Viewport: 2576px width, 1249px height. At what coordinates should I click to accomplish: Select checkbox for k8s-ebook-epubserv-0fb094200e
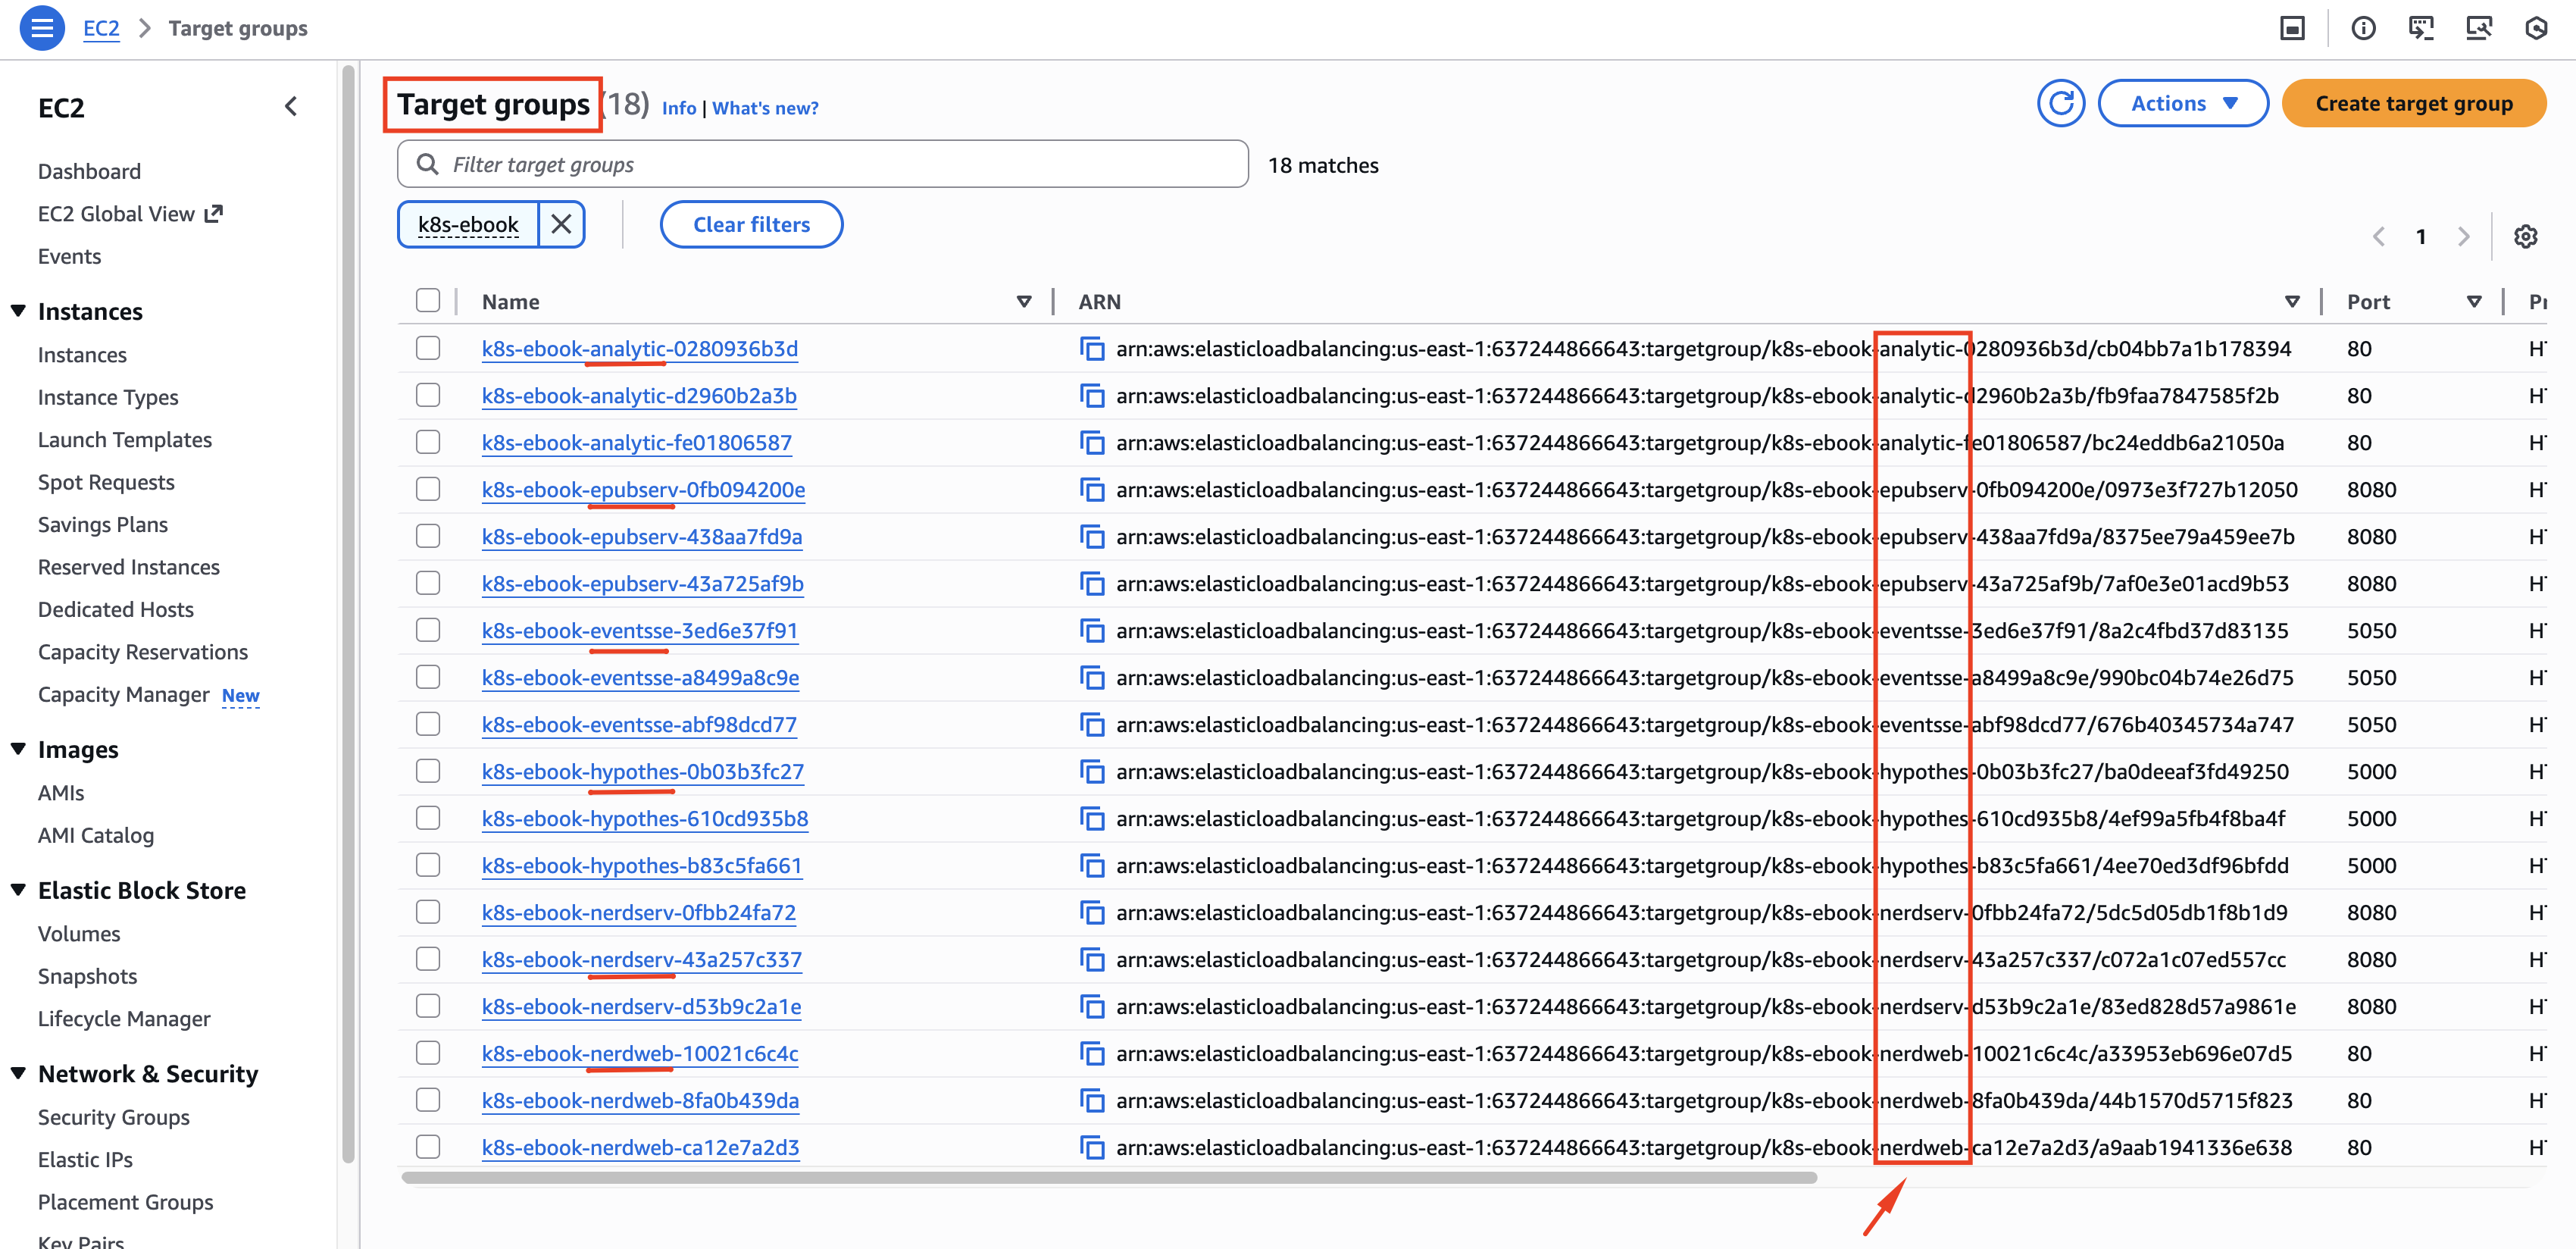click(428, 489)
